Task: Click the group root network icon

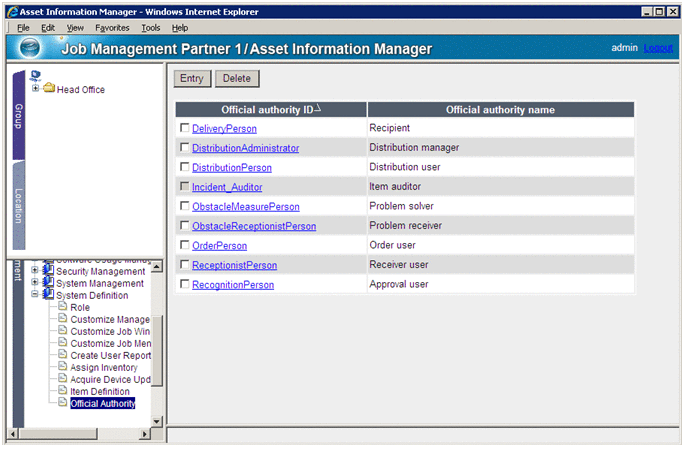Action: [36, 75]
